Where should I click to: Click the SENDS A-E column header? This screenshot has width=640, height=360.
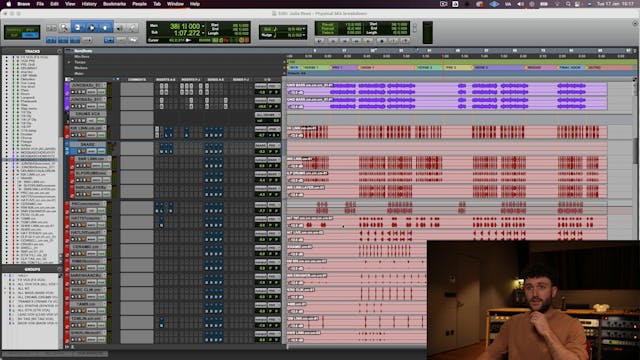point(216,80)
